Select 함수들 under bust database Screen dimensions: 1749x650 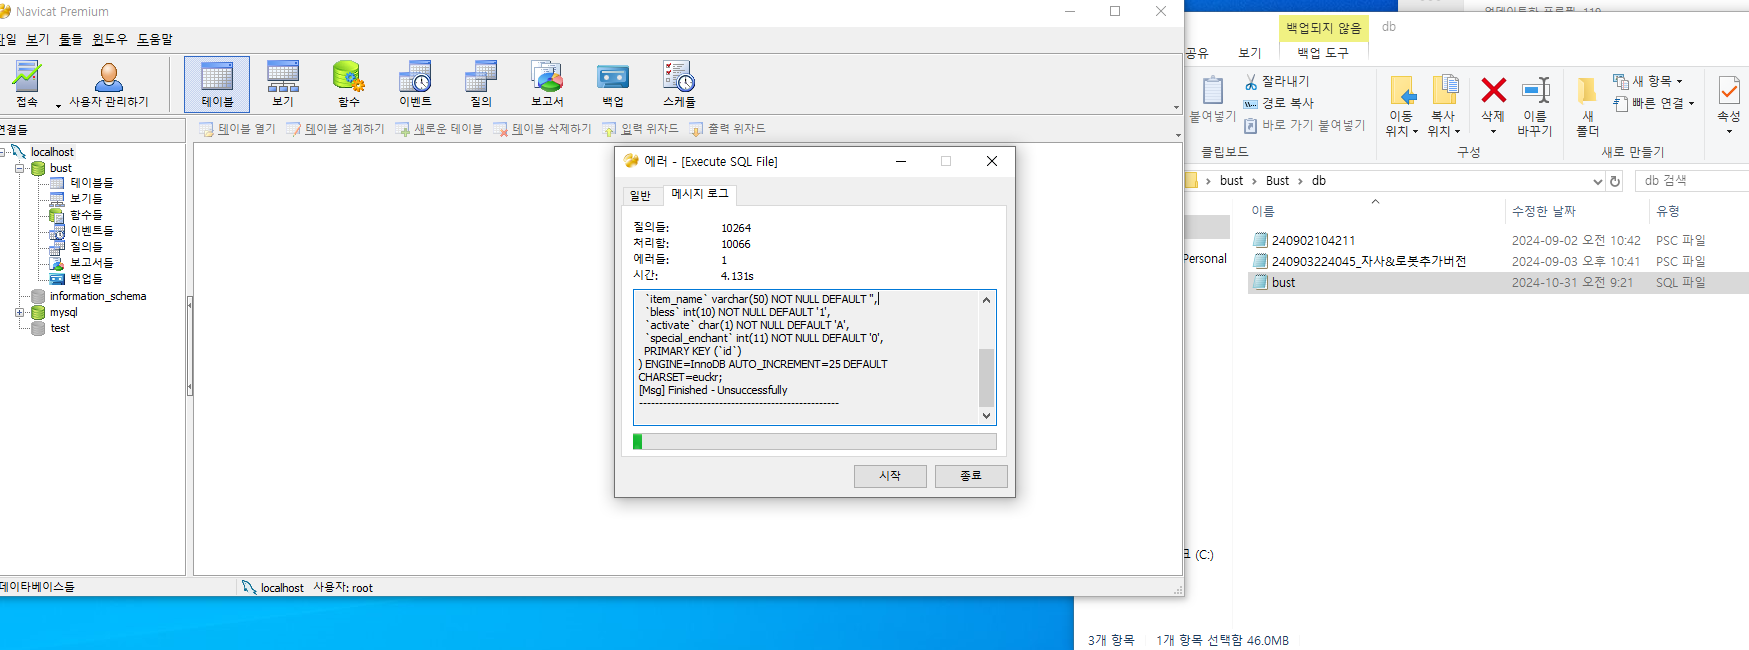pyautogui.click(x=86, y=215)
